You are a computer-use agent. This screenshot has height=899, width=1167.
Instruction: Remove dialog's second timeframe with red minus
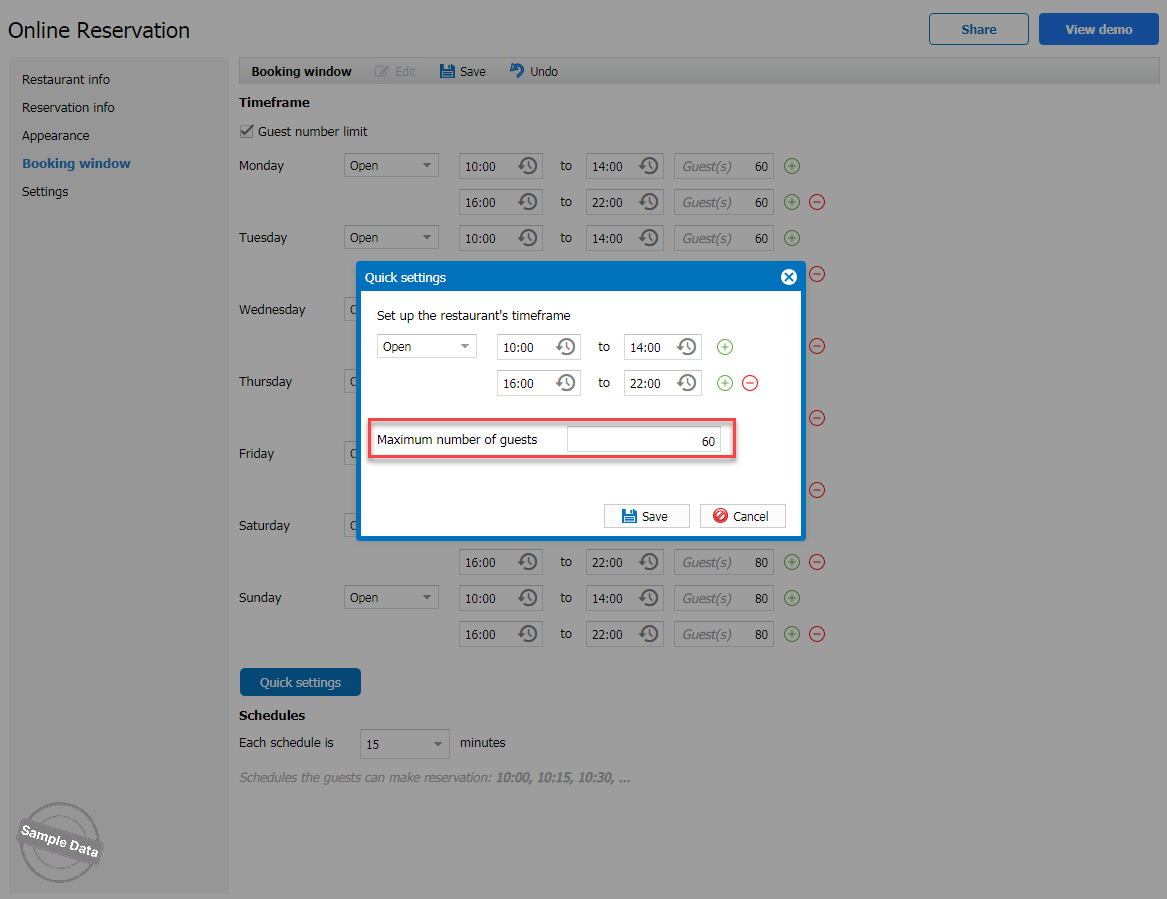click(x=750, y=383)
